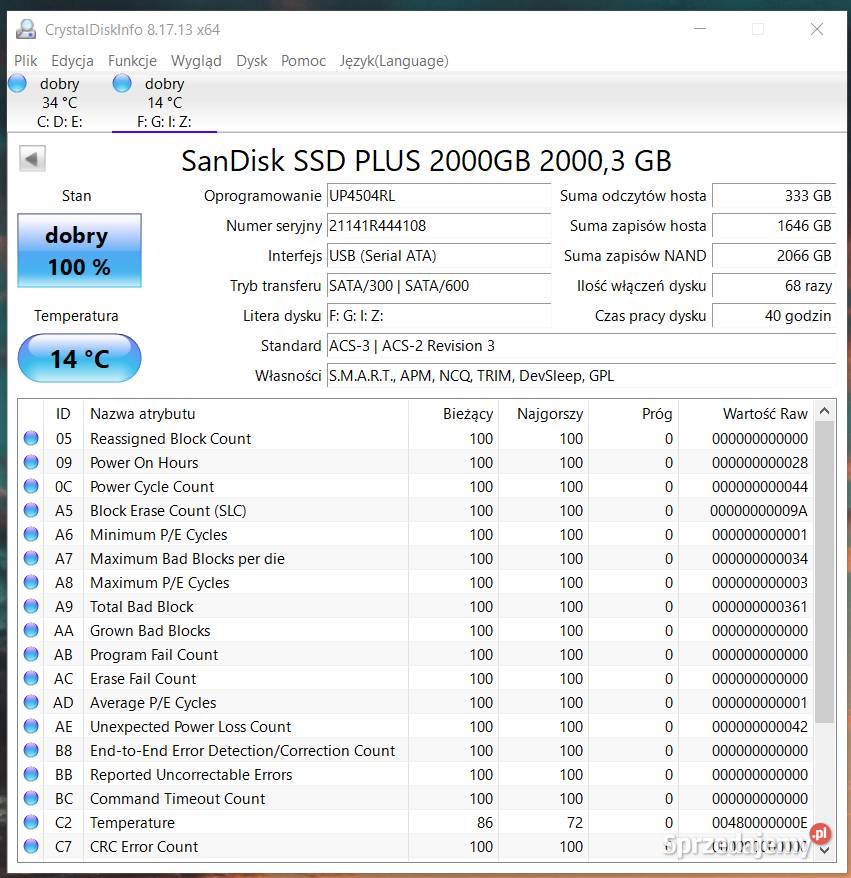Open the Język(Language) menu
The image size is (851, 878).
pyautogui.click(x=394, y=60)
